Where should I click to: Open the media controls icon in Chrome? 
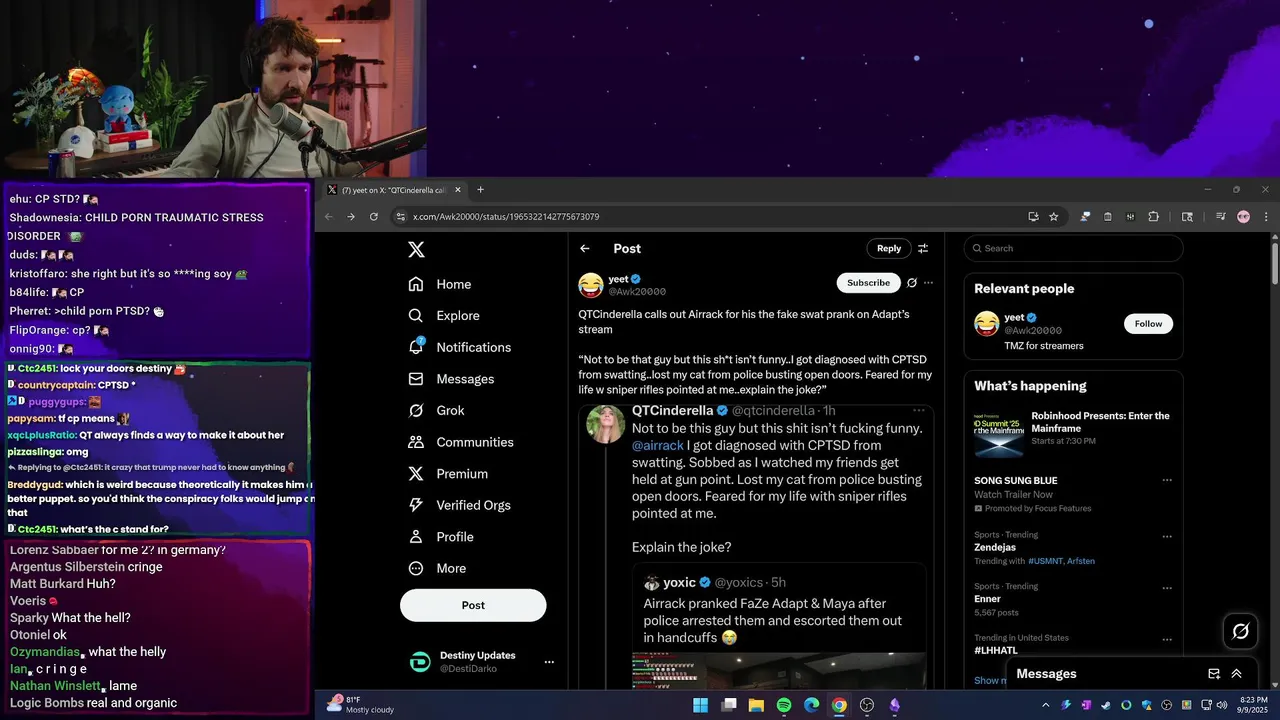1221,217
